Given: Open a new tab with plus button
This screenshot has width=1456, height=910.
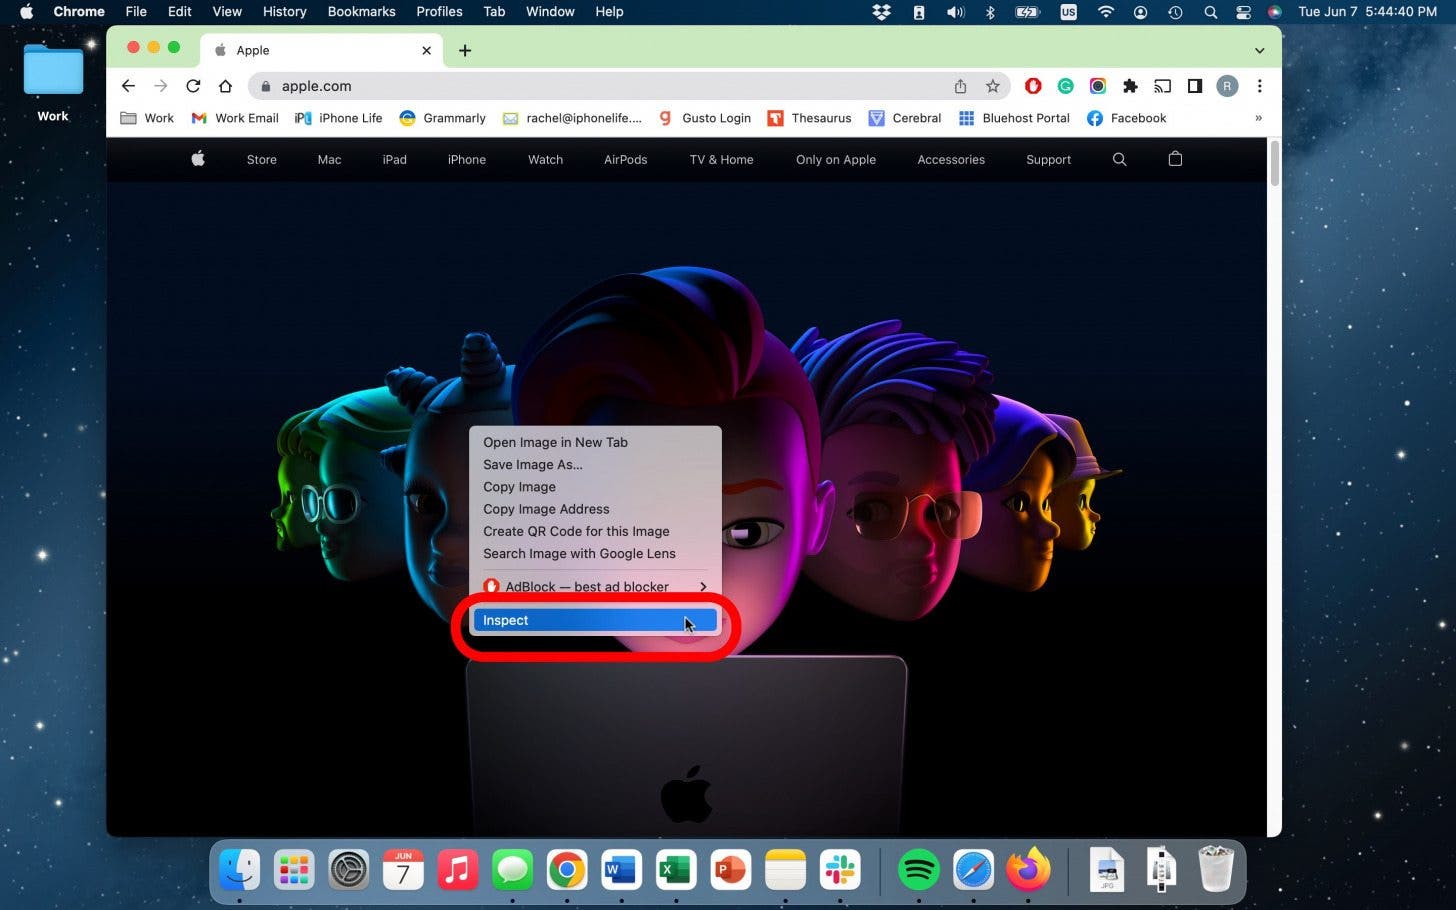Looking at the screenshot, I should coord(465,50).
